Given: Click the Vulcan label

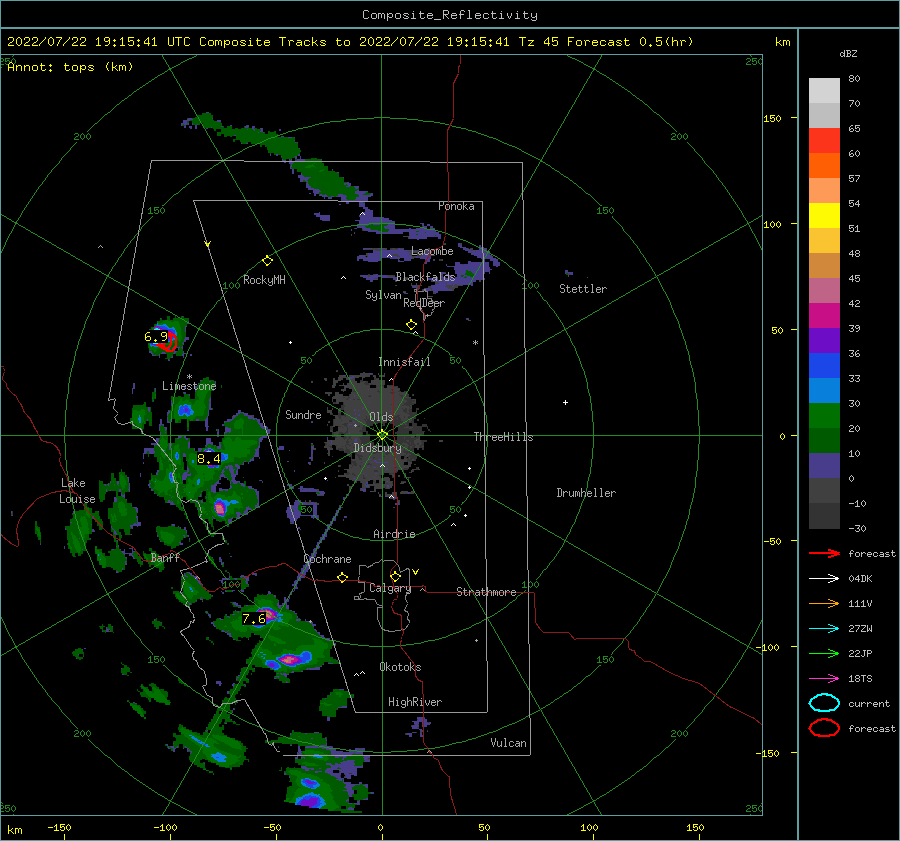Looking at the screenshot, I should pyautogui.click(x=508, y=743).
